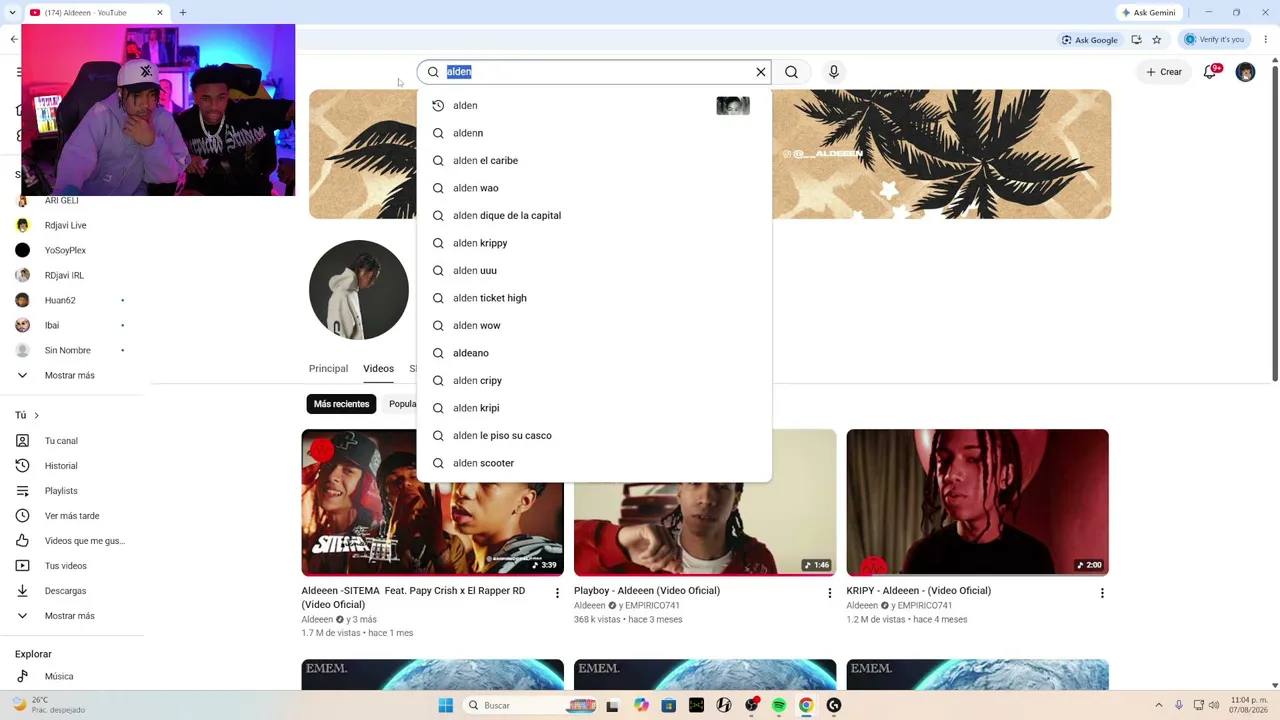Click the taskbar Buscar search box
This screenshot has height=720, width=1280.
click(x=530, y=705)
